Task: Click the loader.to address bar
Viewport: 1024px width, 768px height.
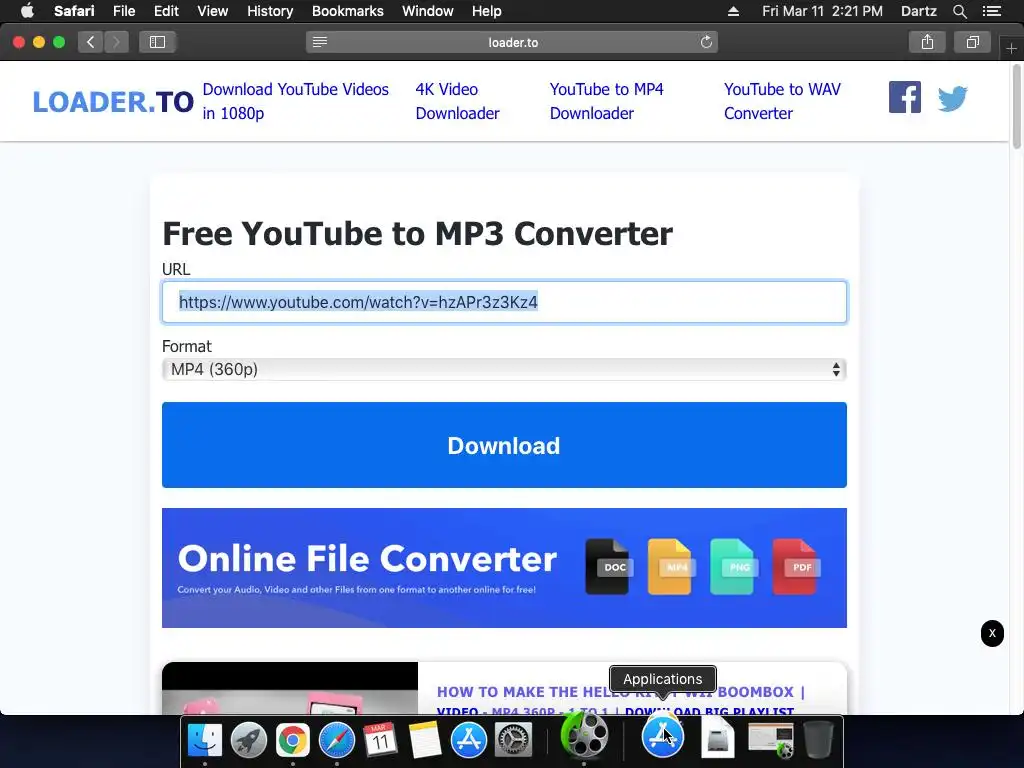Action: point(513,42)
